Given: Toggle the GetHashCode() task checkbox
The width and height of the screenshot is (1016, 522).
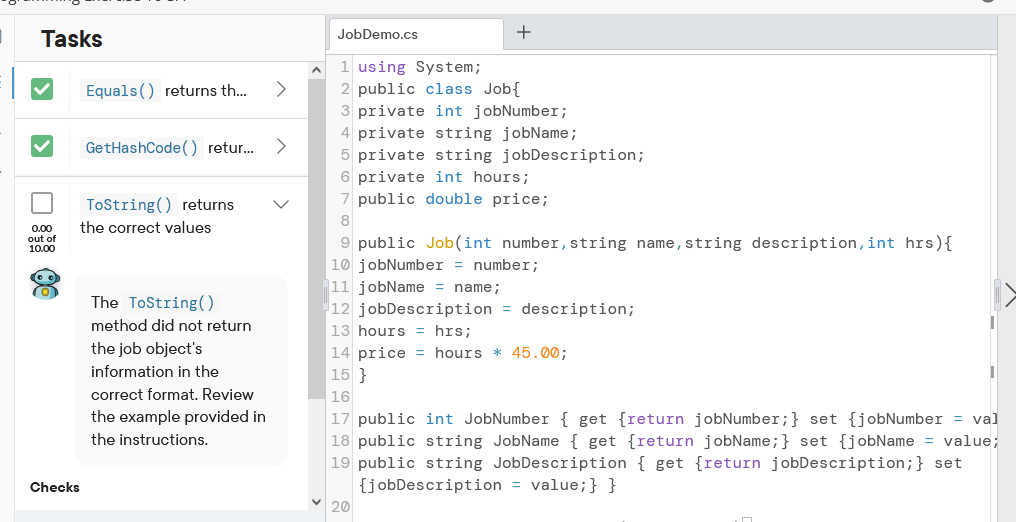Looking at the screenshot, I should pos(42,146).
